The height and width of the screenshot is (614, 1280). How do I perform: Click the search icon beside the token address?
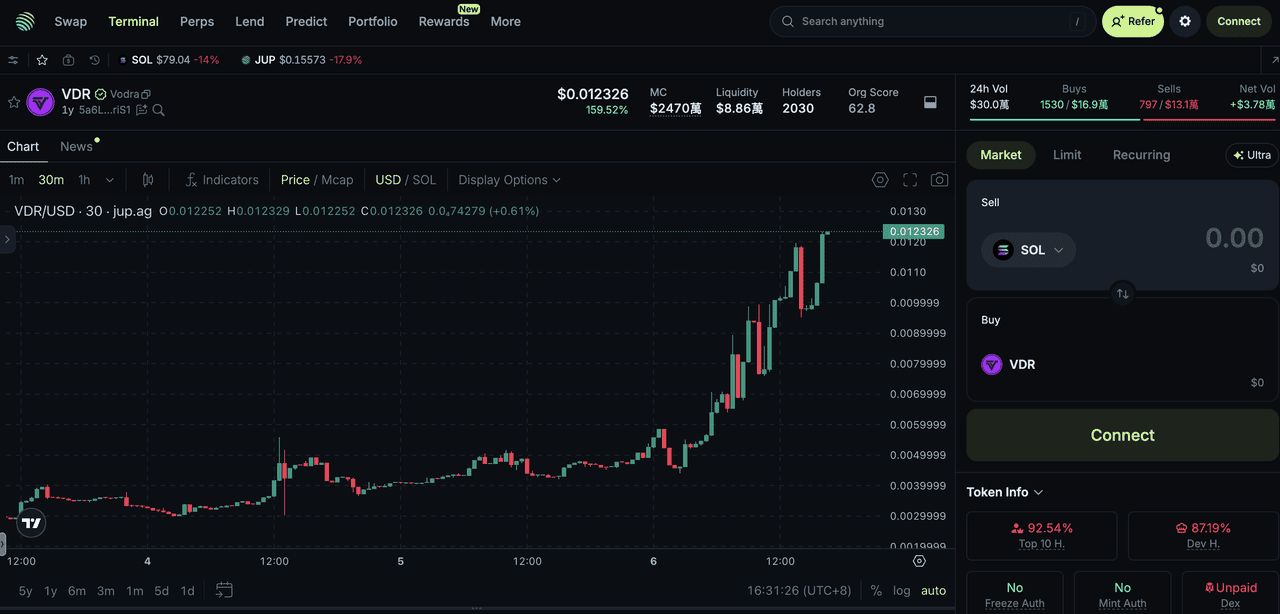(158, 110)
